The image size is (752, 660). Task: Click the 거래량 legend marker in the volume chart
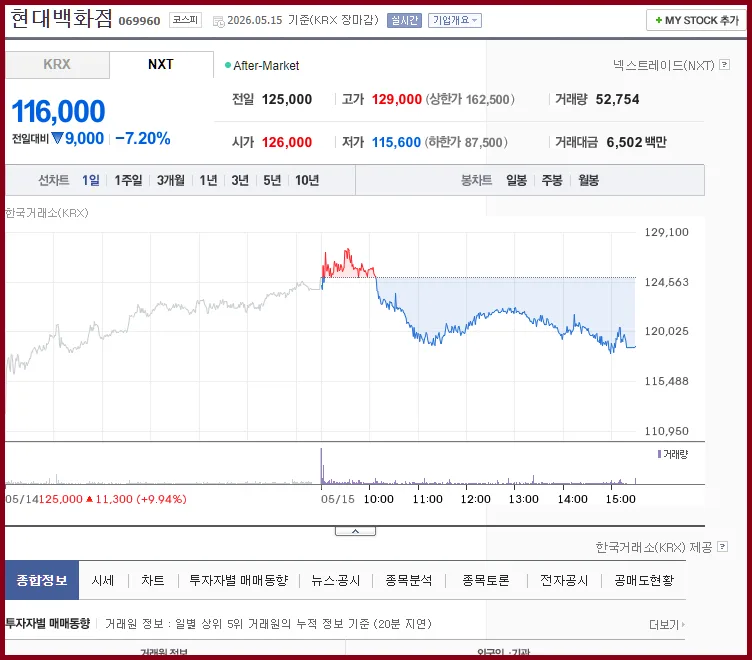(659, 454)
